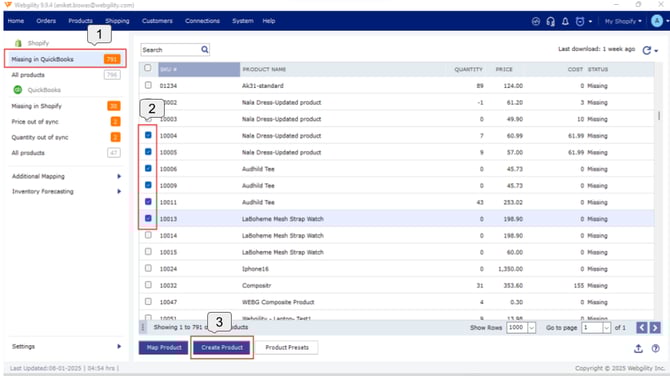670x376 pixels.
Task: Open the help question mark icon
Action: click(x=655, y=348)
